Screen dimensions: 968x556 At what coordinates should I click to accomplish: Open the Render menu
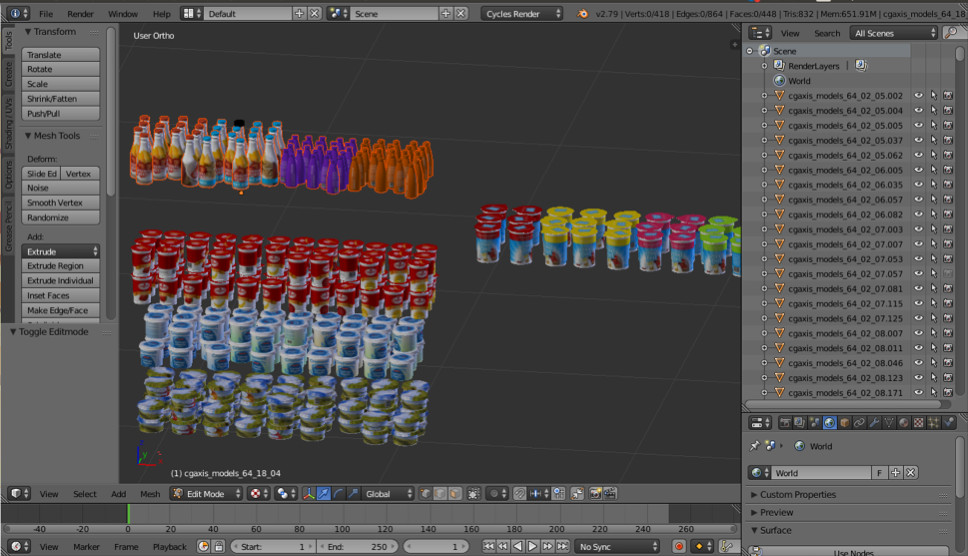(x=80, y=14)
